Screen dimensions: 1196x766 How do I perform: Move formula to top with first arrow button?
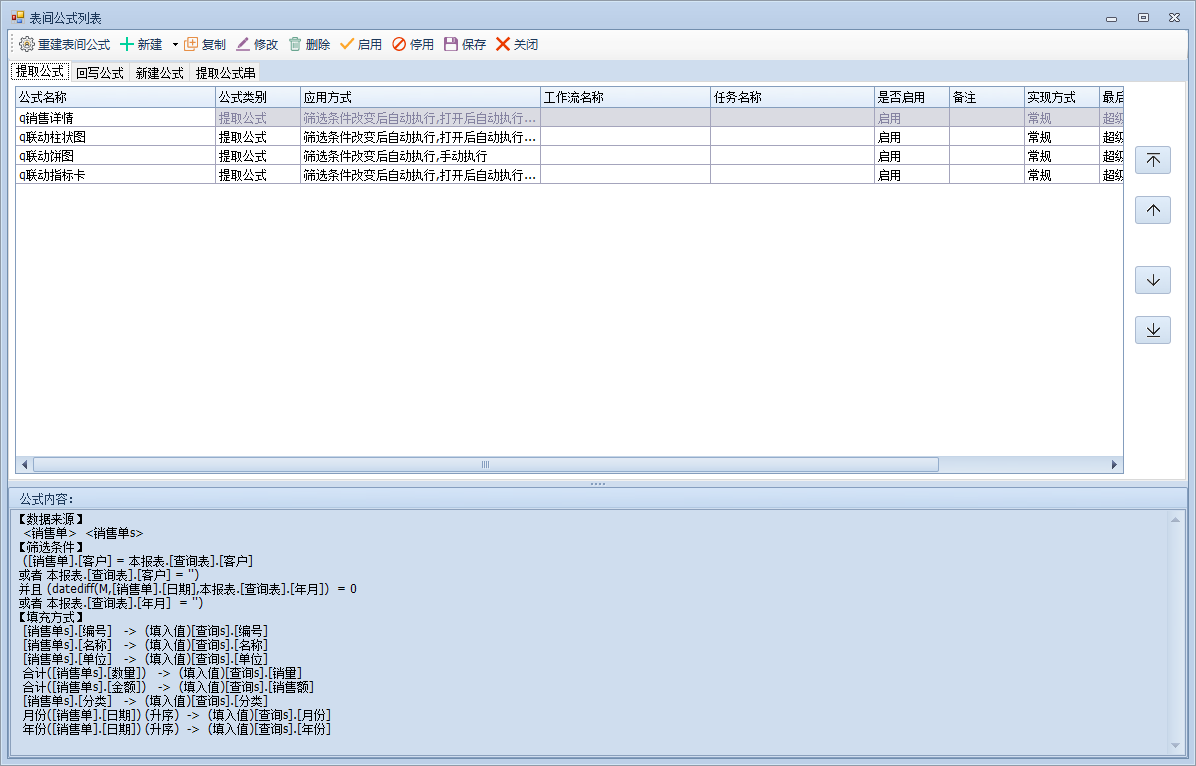(1152, 160)
